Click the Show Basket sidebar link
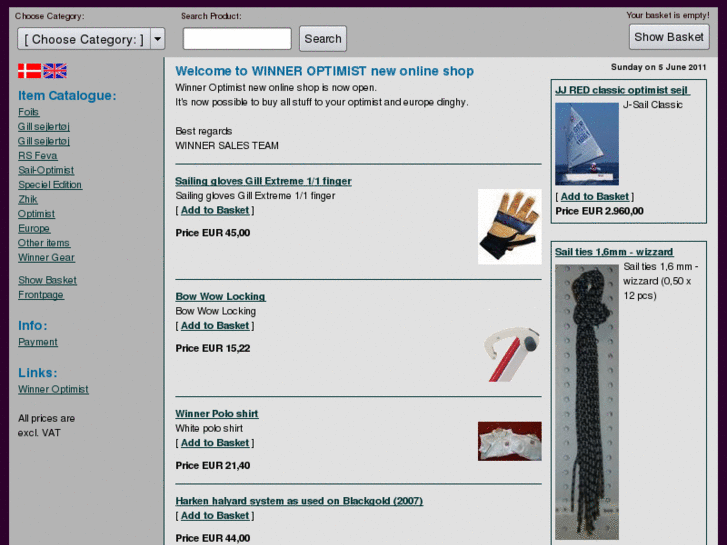 (x=47, y=280)
